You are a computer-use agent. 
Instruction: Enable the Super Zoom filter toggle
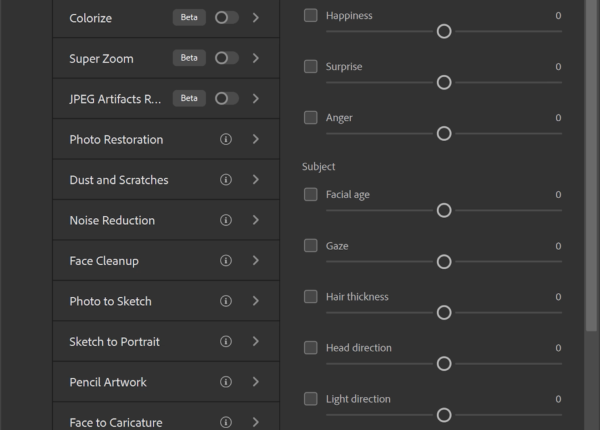pyautogui.click(x=227, y=58)
